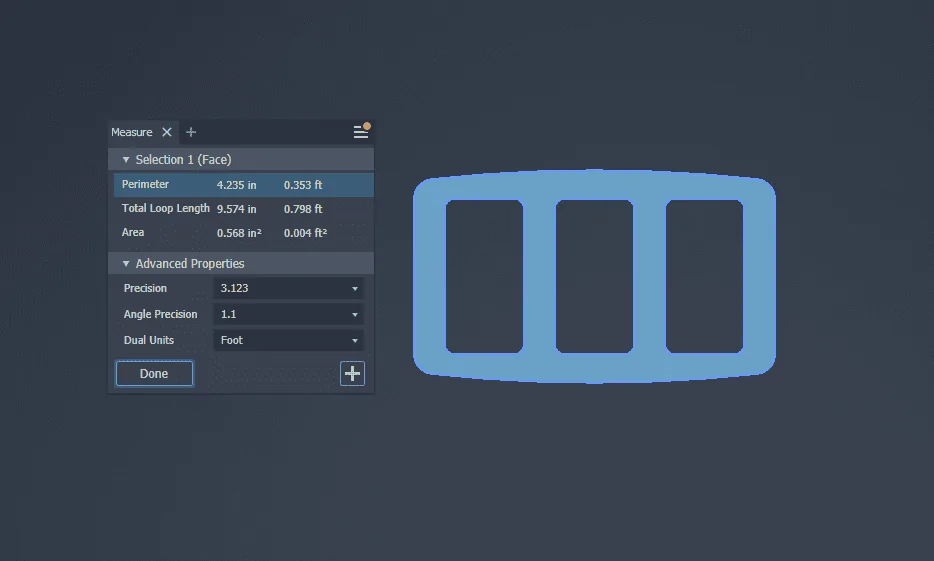Click the middle rectangular cutout in the shape
934x561 pixels.
tap(594, 276)
